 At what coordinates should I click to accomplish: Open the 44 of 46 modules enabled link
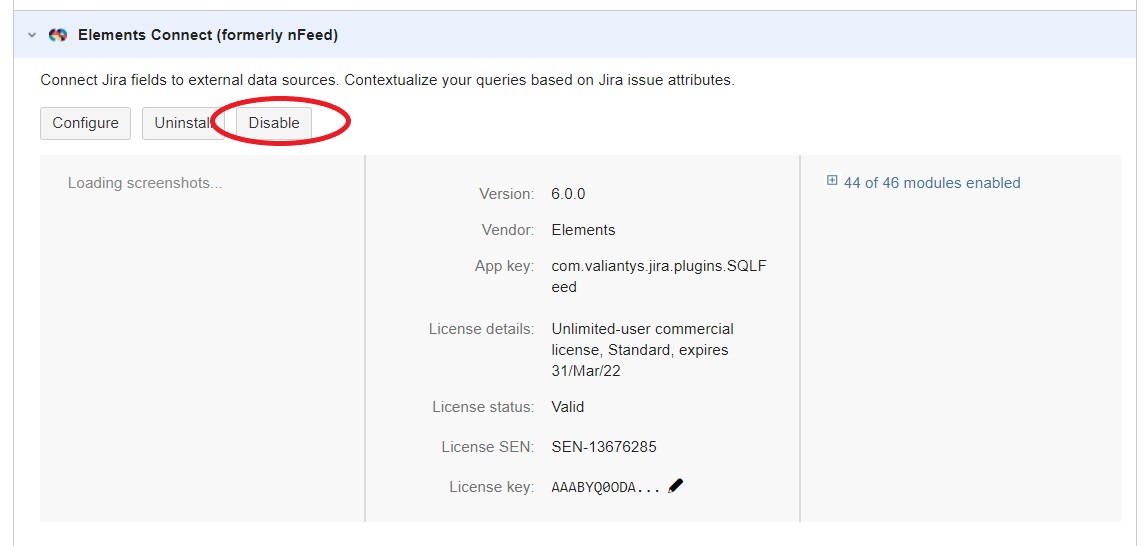pyautogui.click(x=932, y=183)
